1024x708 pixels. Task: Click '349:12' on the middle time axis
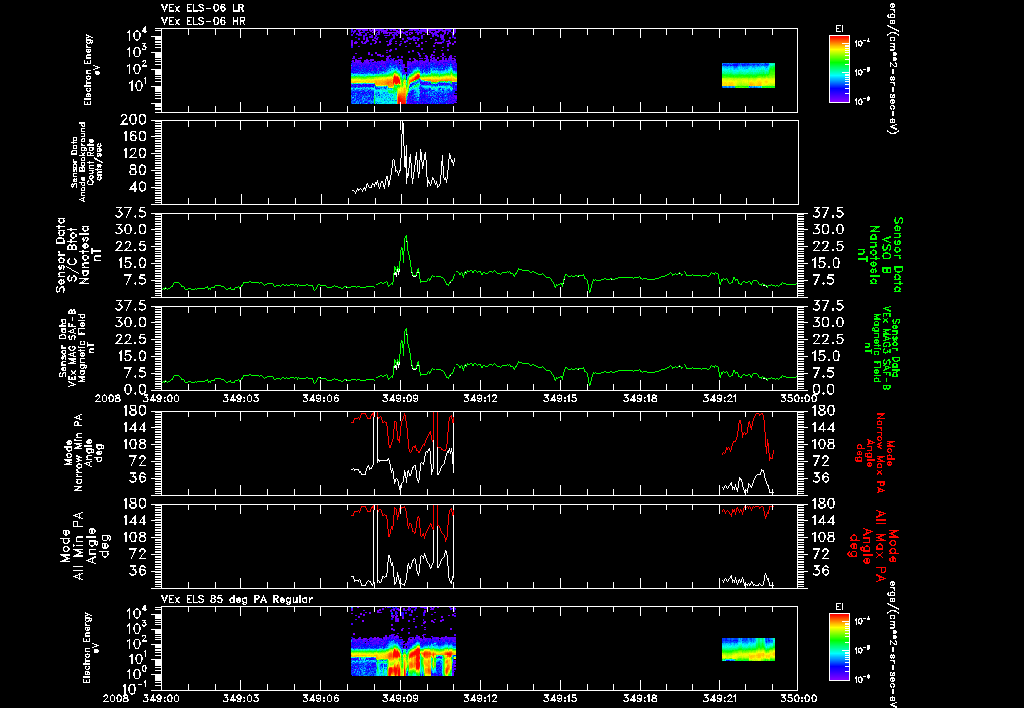pyautogui.click(x=481, y=399)
